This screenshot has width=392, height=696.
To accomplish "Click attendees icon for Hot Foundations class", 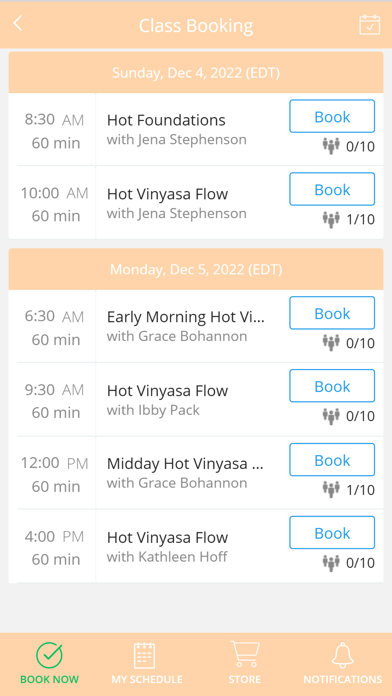I will click(x=331, y=146).
